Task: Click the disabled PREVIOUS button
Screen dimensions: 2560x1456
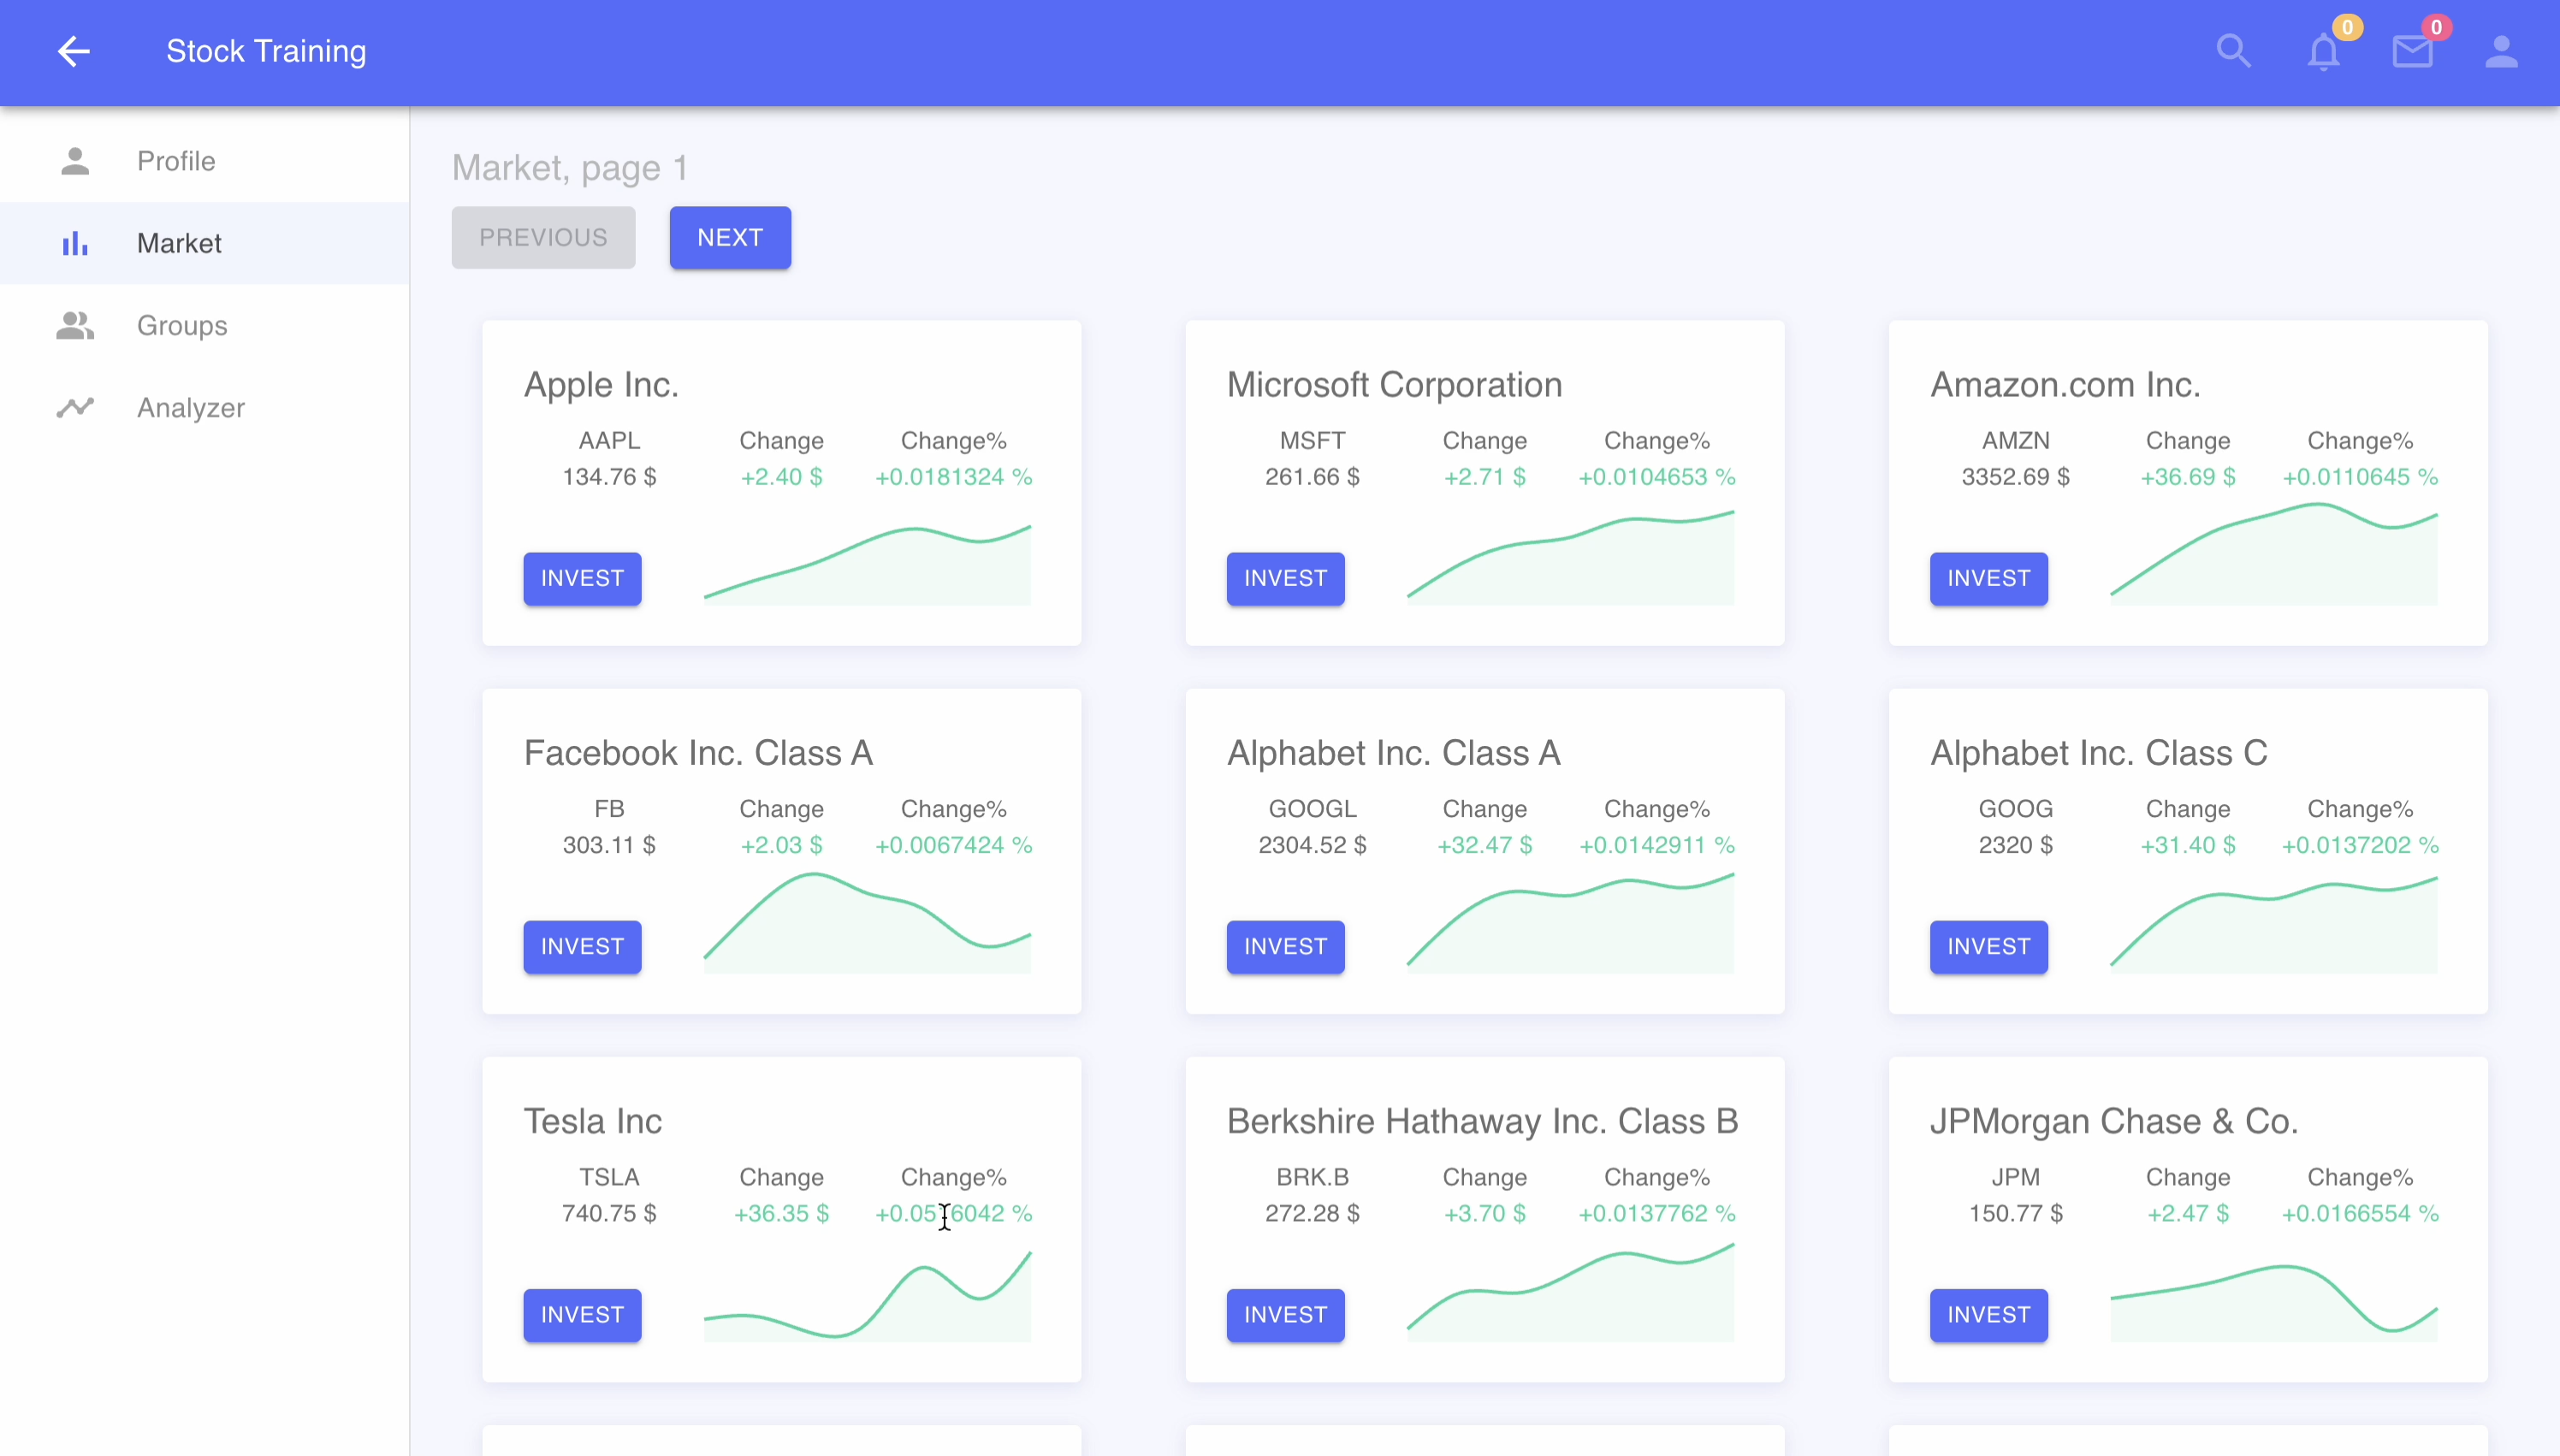Action: (543, 237)
